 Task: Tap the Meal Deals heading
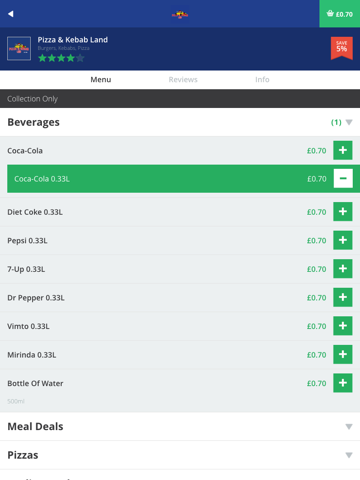click(35, 427)
